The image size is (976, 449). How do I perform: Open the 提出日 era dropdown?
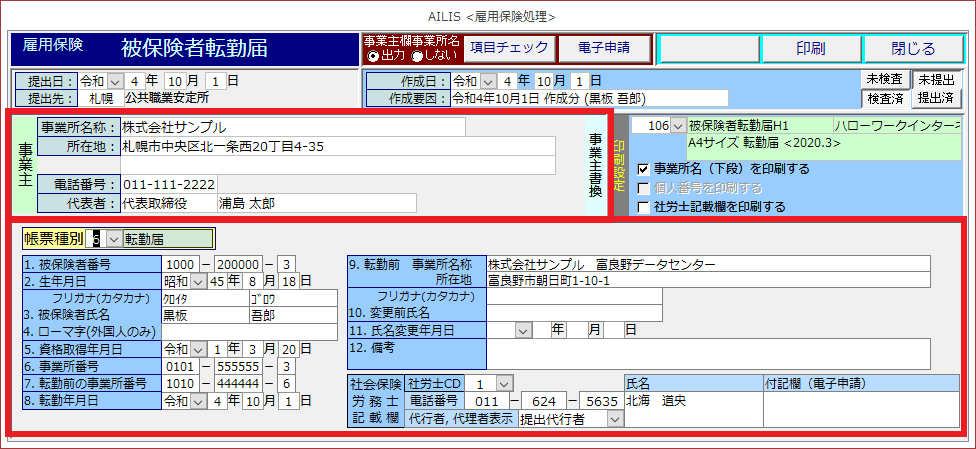[114, 80]
